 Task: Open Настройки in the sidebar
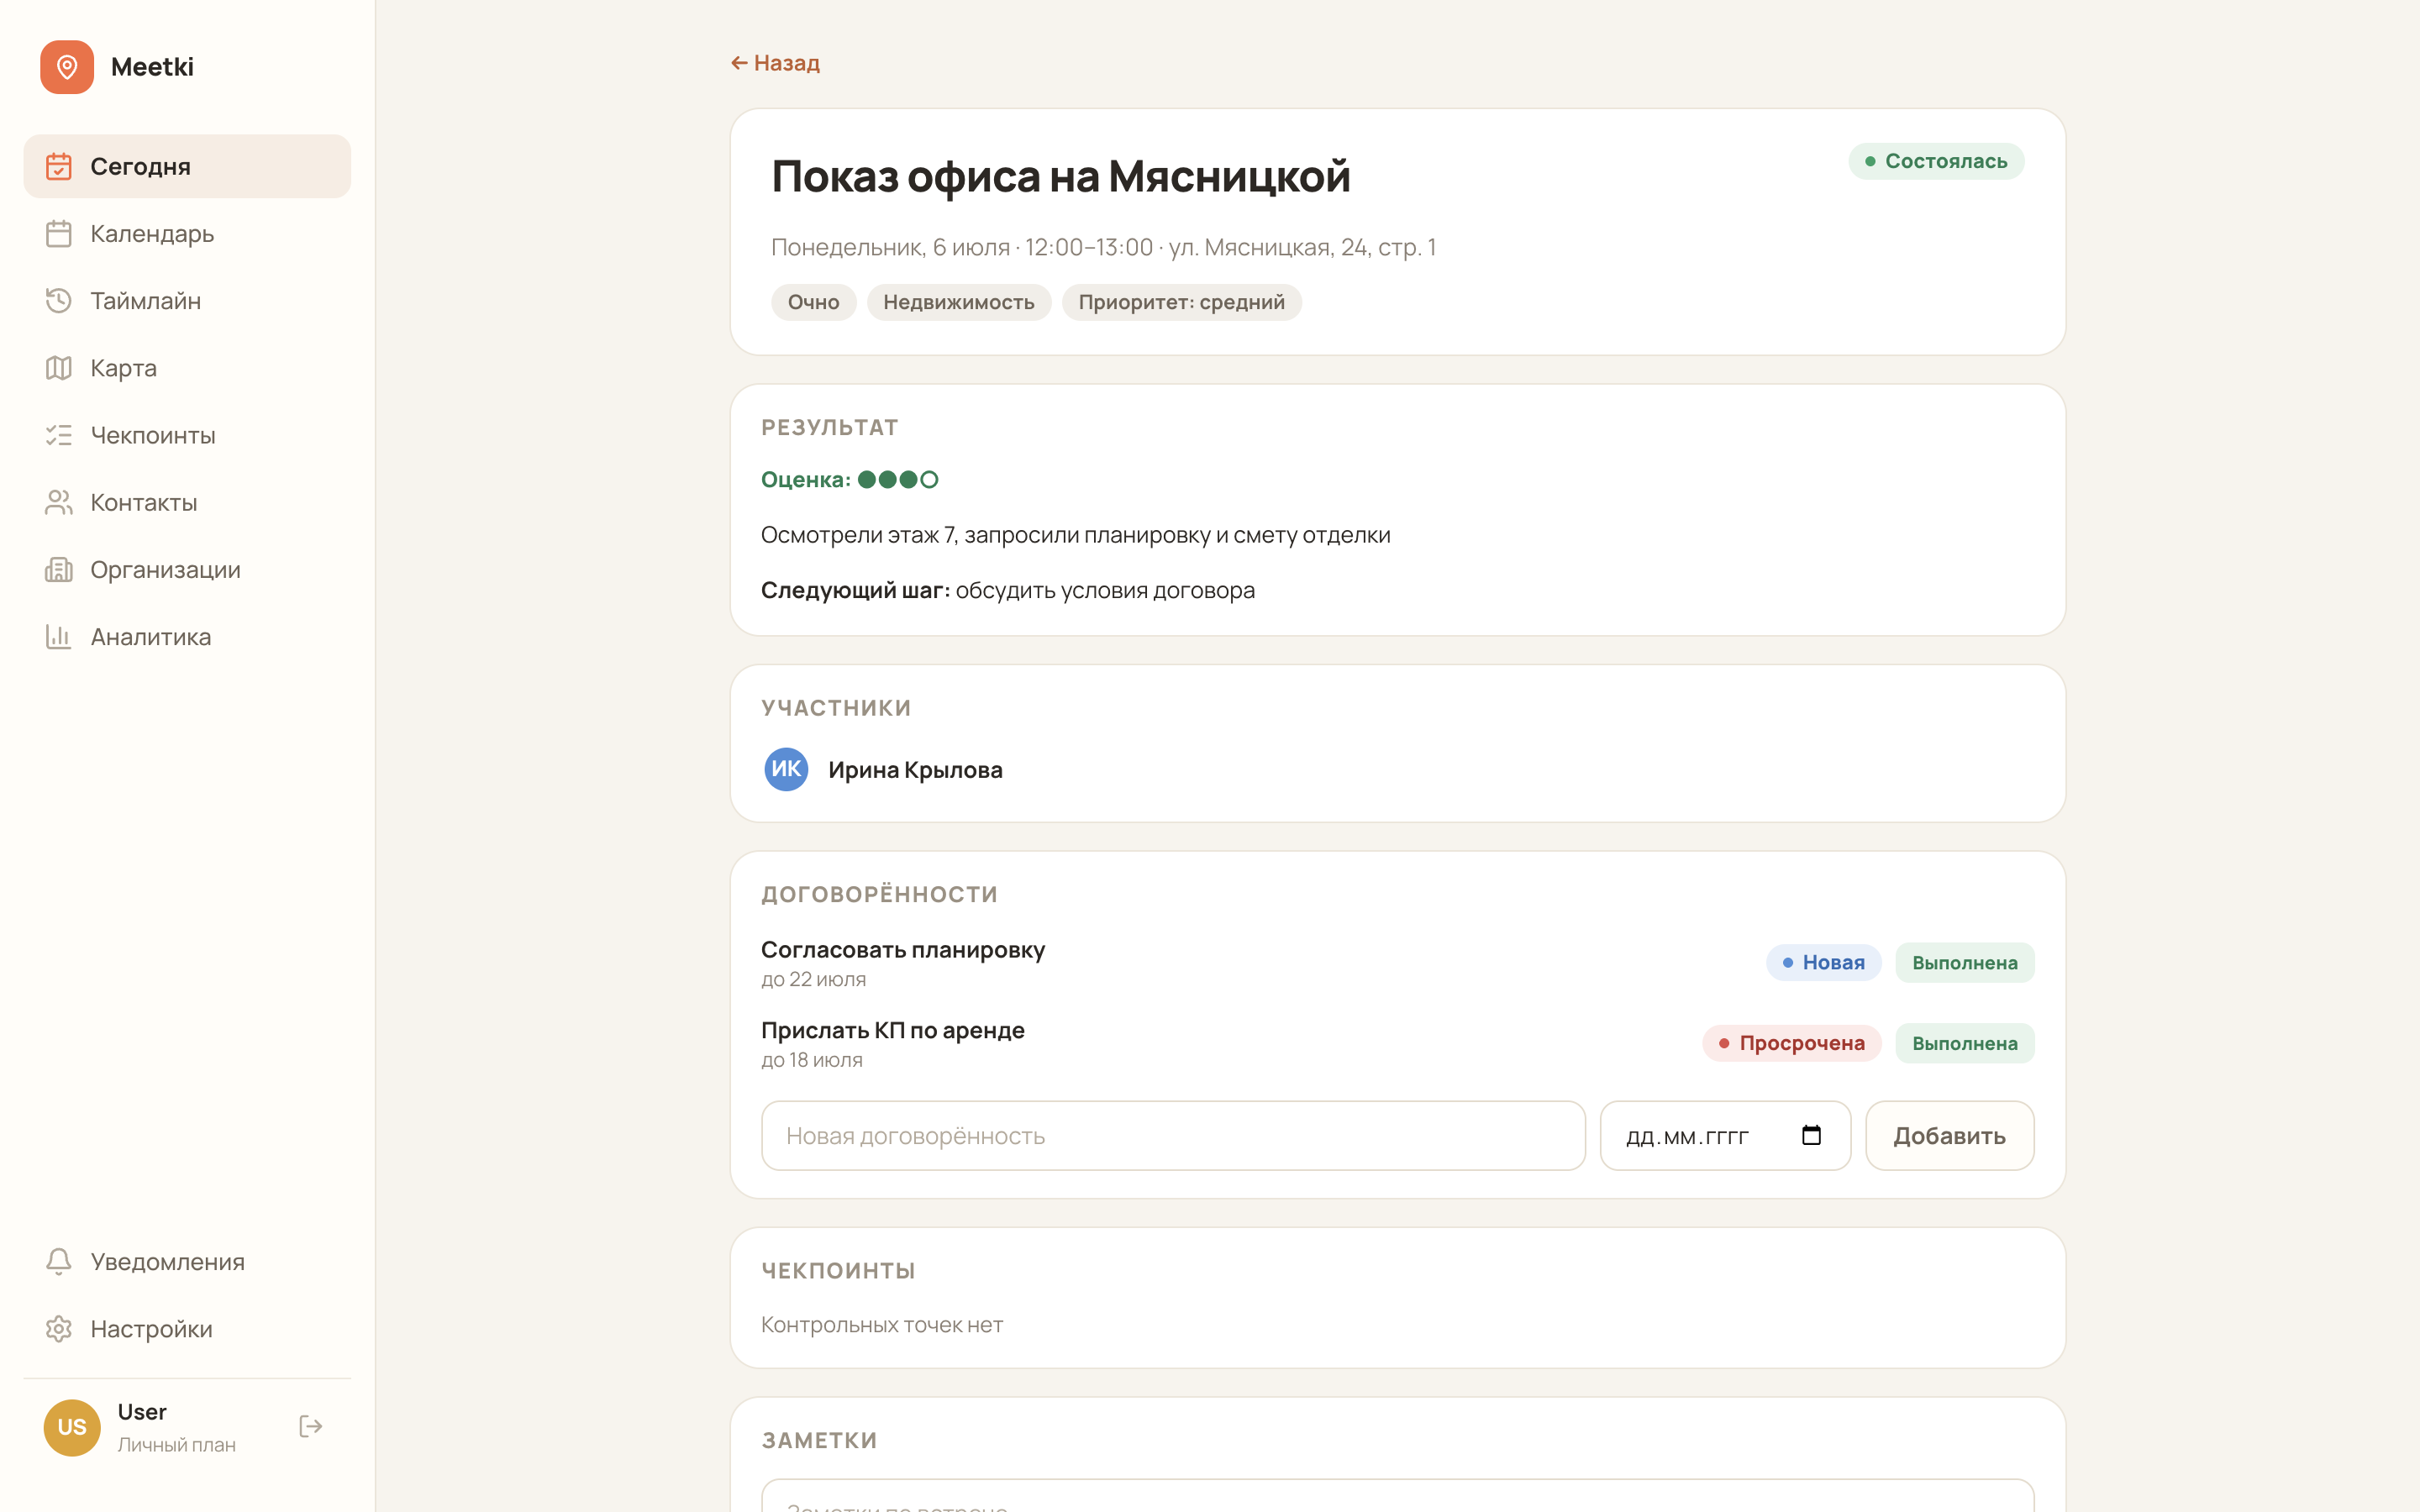click(187, 1328)
